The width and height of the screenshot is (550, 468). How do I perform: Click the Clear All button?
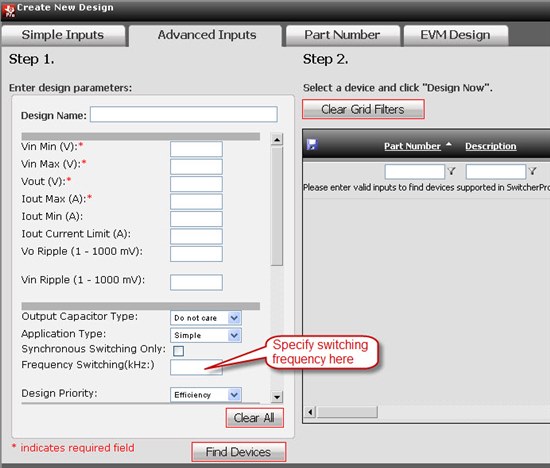tap(254, 418)
